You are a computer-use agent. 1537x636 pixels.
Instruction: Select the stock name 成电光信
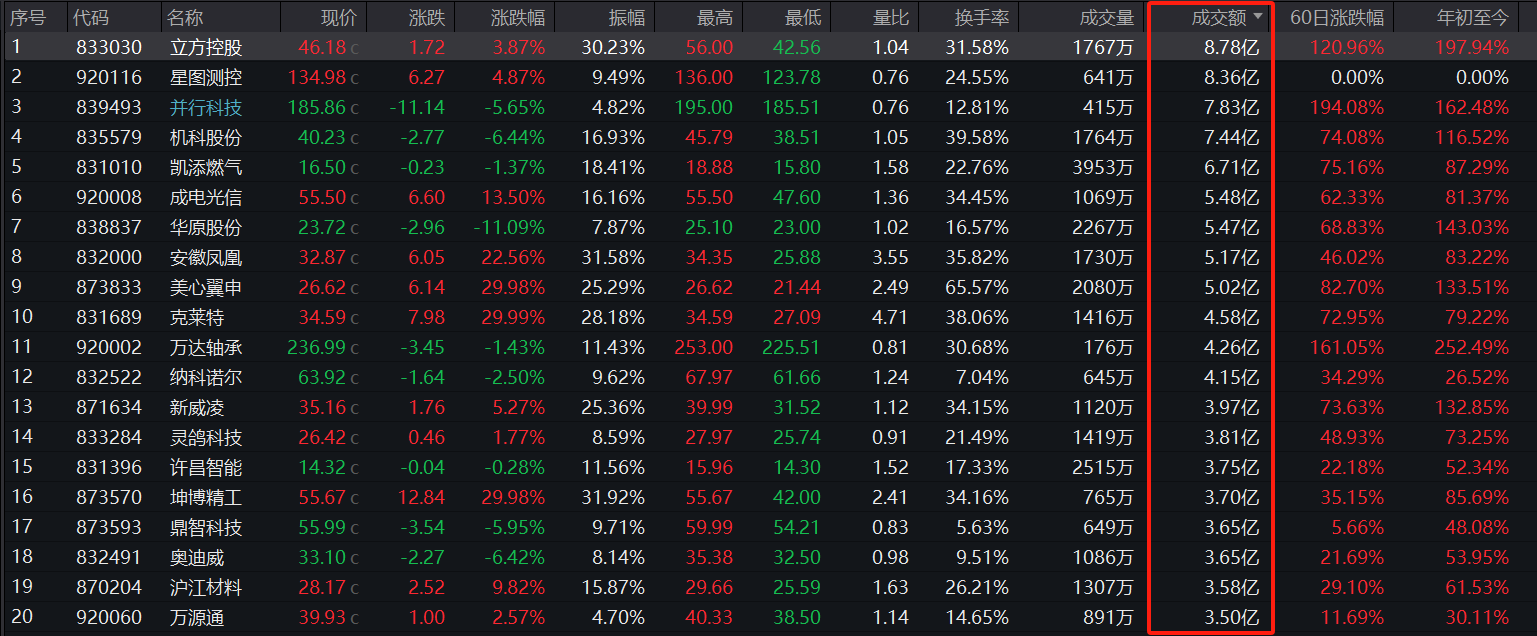click(206, 197)
